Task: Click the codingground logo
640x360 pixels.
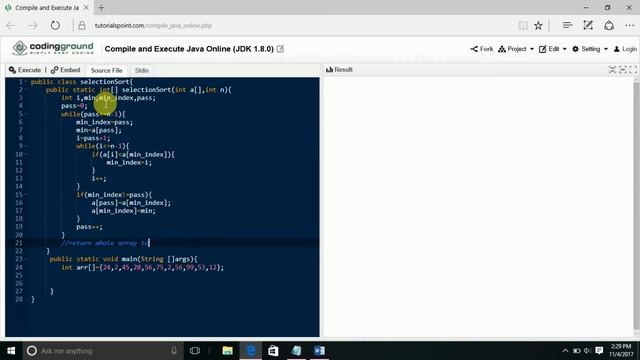Action: point(53,48)
